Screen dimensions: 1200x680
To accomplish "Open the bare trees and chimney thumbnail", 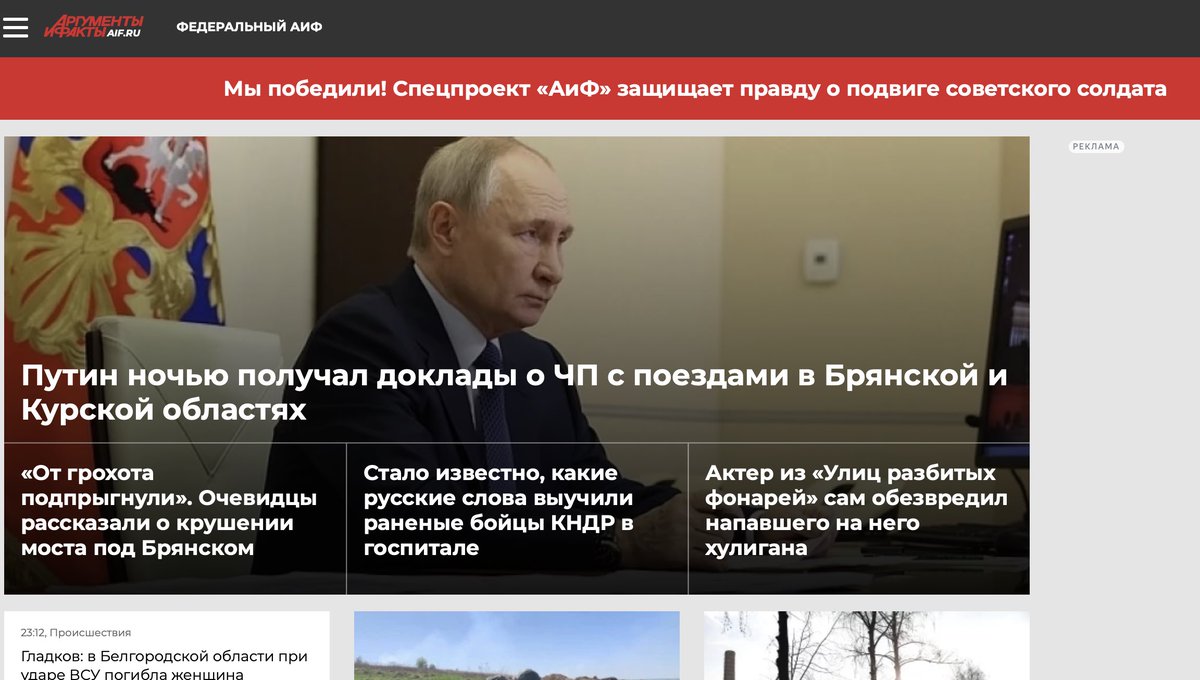I will [866, 646].
